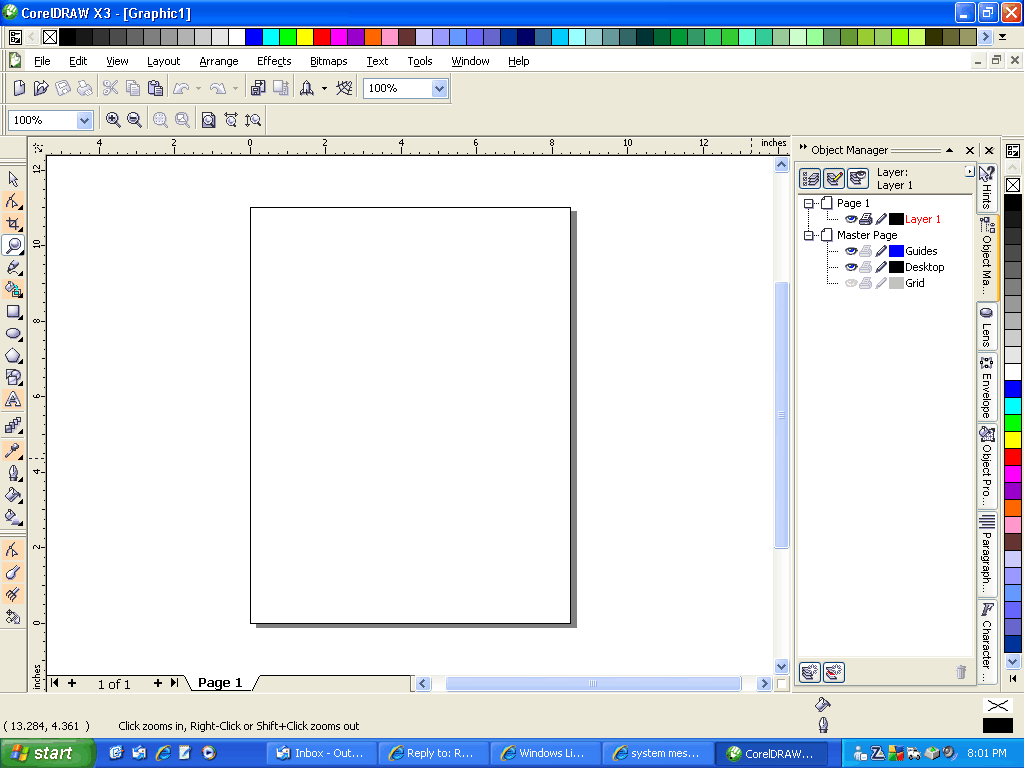Open the Undo history dropdown arrow

pyautogui.click(x=199, y=88)
